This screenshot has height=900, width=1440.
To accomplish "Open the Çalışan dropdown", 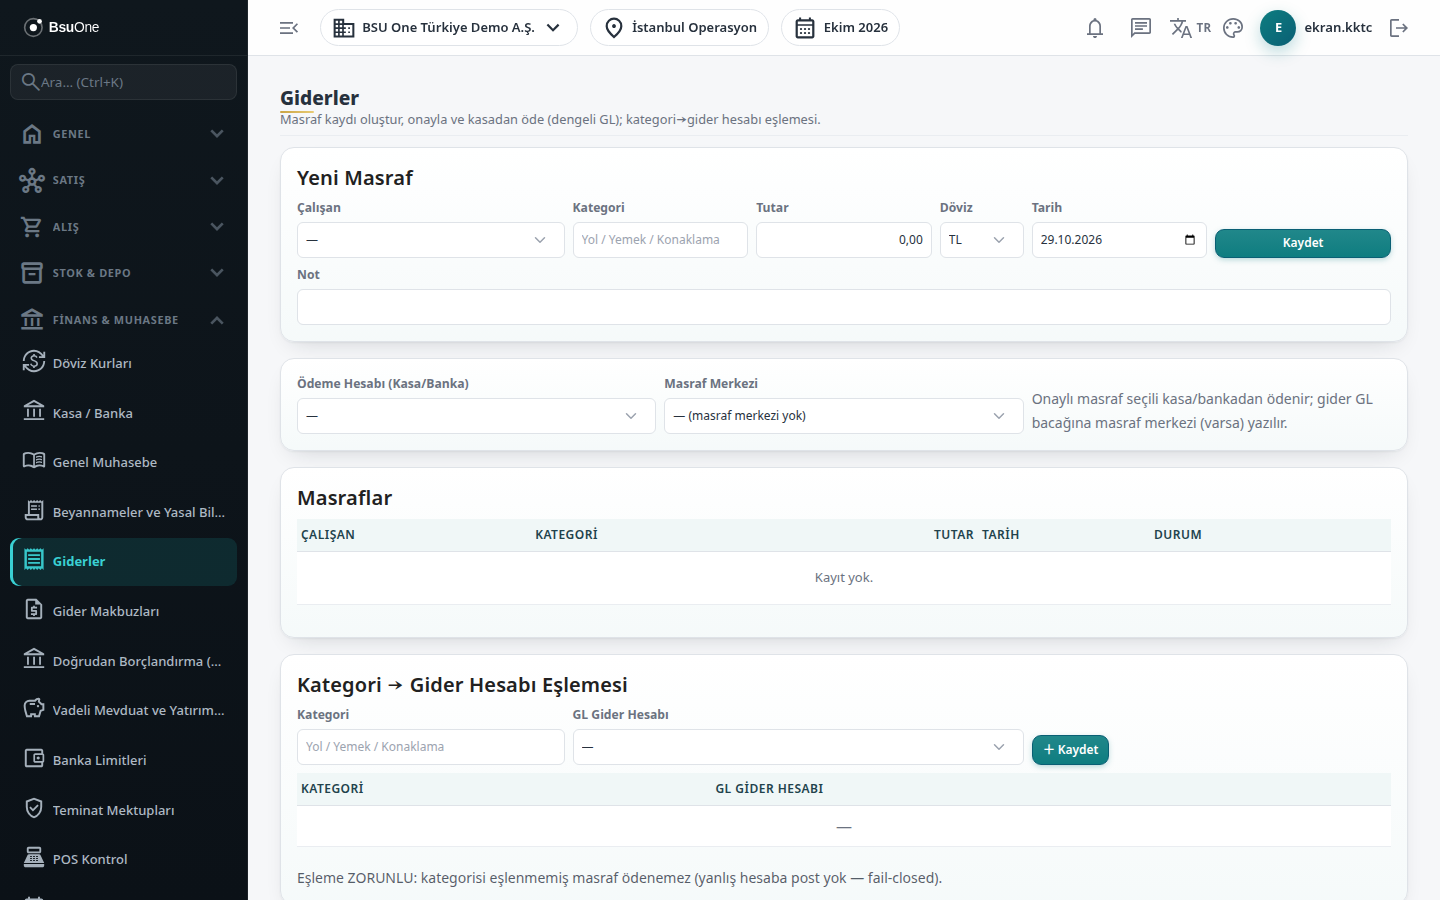I will (431, 240).
